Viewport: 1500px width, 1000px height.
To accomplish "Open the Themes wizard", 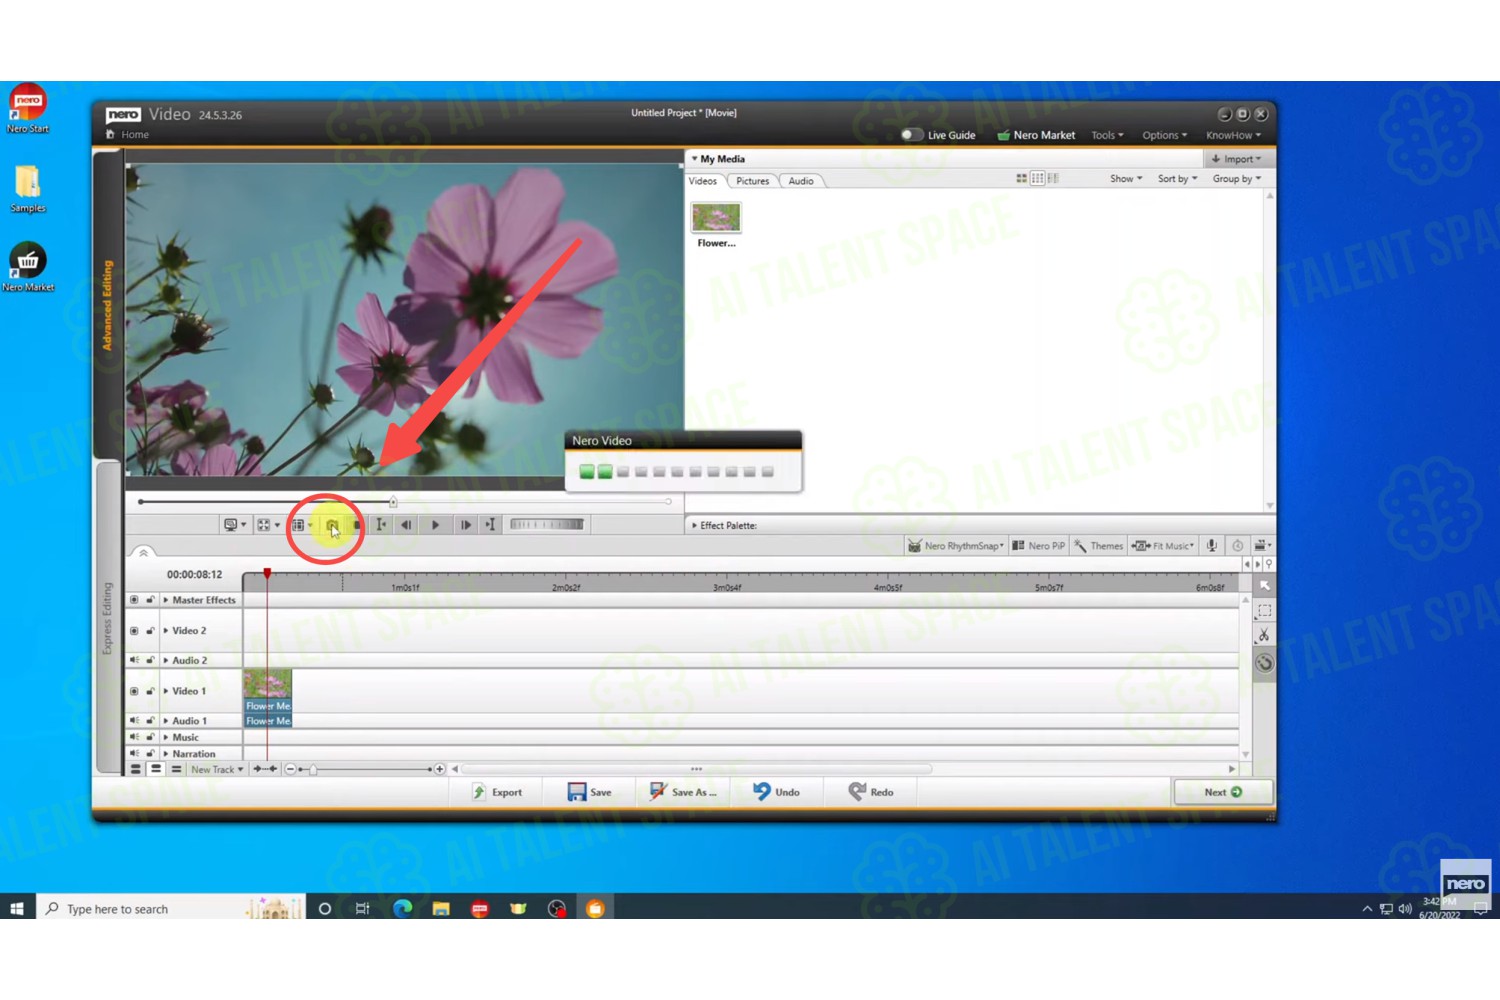I will pos(1098,546).
